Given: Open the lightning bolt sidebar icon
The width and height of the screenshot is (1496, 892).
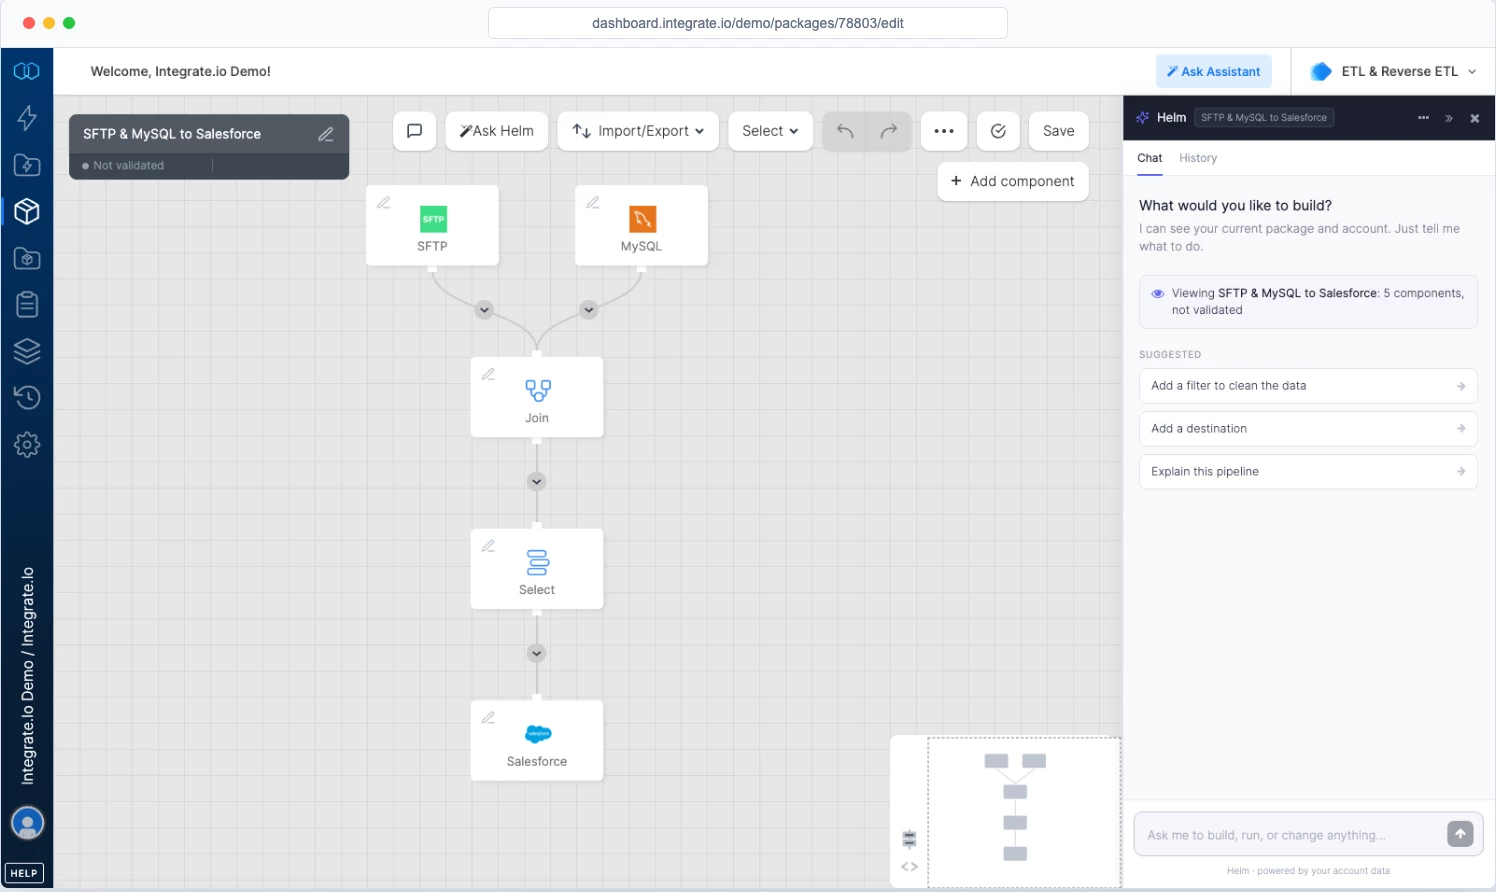Looking at the screenshot, I should (27, 117).
